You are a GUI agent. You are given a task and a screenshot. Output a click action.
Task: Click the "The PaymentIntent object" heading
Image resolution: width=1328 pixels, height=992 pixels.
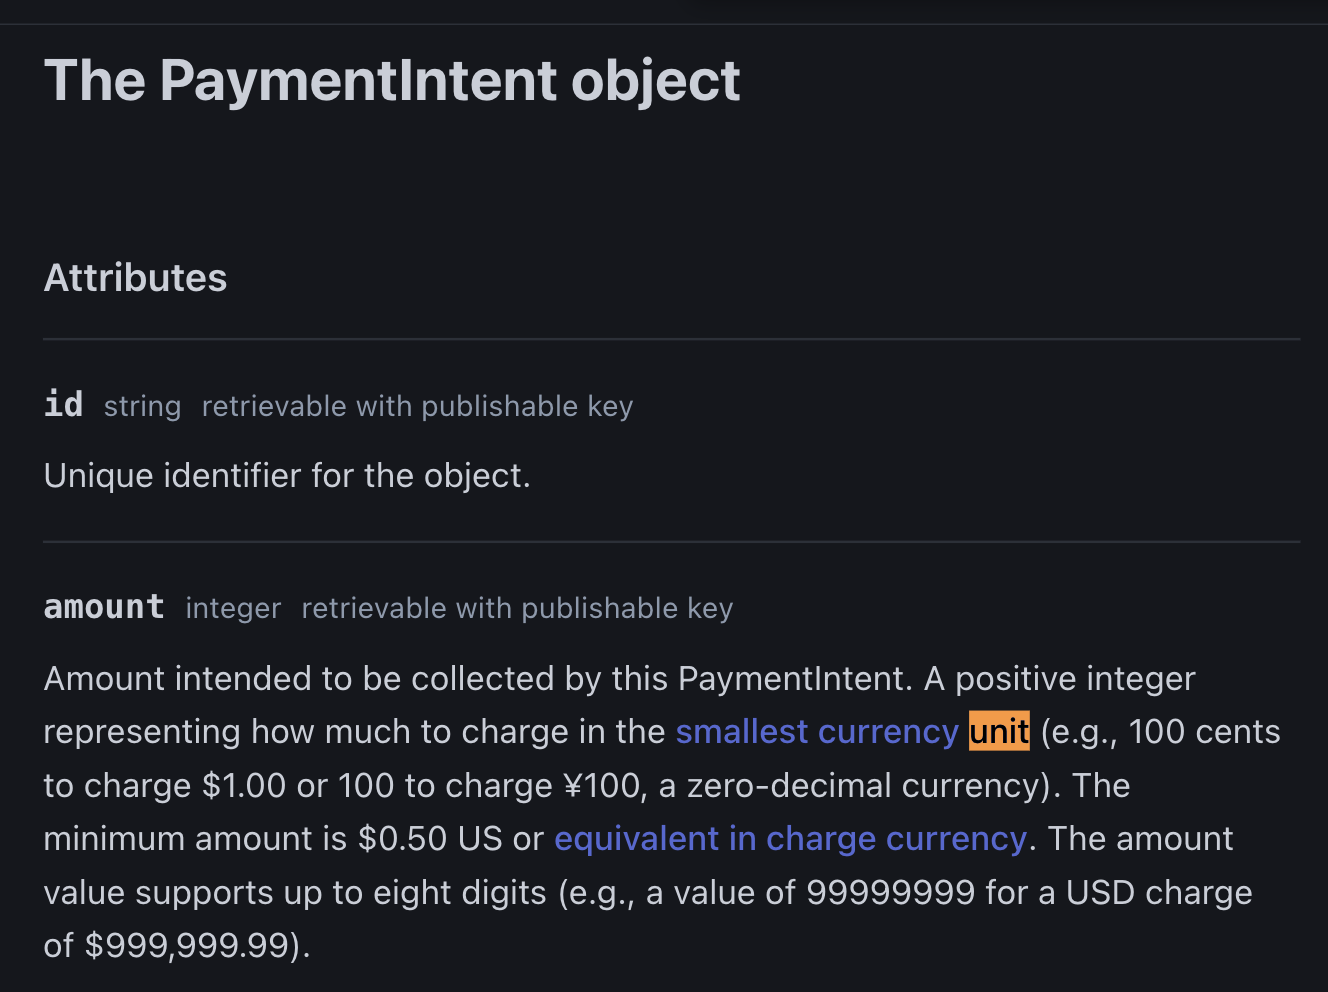coord(392,80)
